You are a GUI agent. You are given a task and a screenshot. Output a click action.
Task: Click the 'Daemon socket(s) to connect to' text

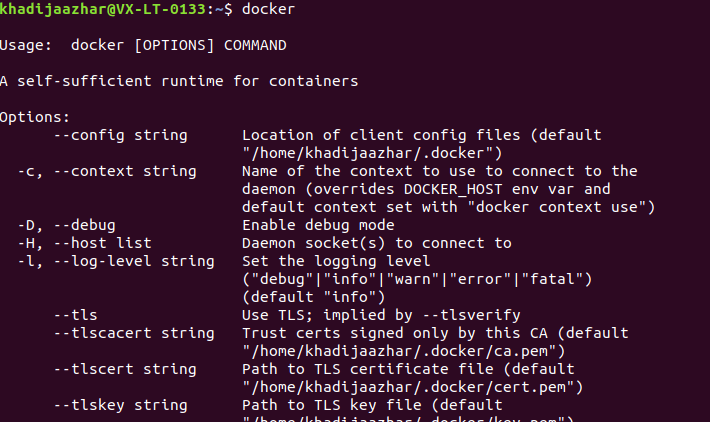point(376,243)
